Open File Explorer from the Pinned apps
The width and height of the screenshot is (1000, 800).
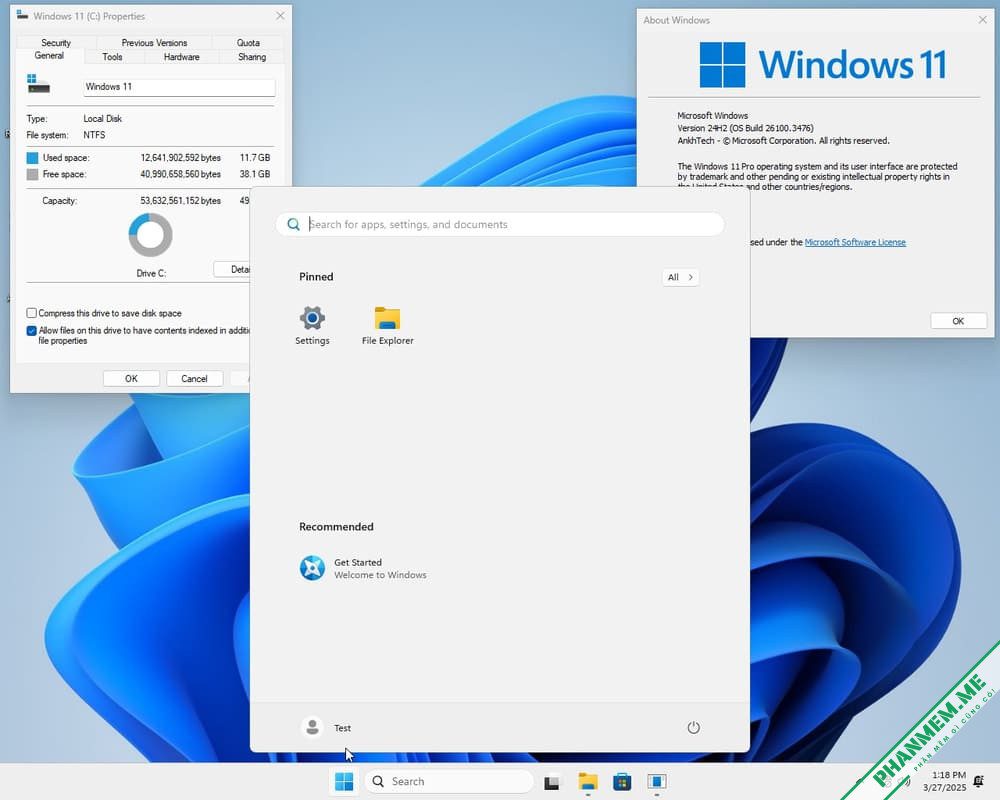[x=387, y=325]
